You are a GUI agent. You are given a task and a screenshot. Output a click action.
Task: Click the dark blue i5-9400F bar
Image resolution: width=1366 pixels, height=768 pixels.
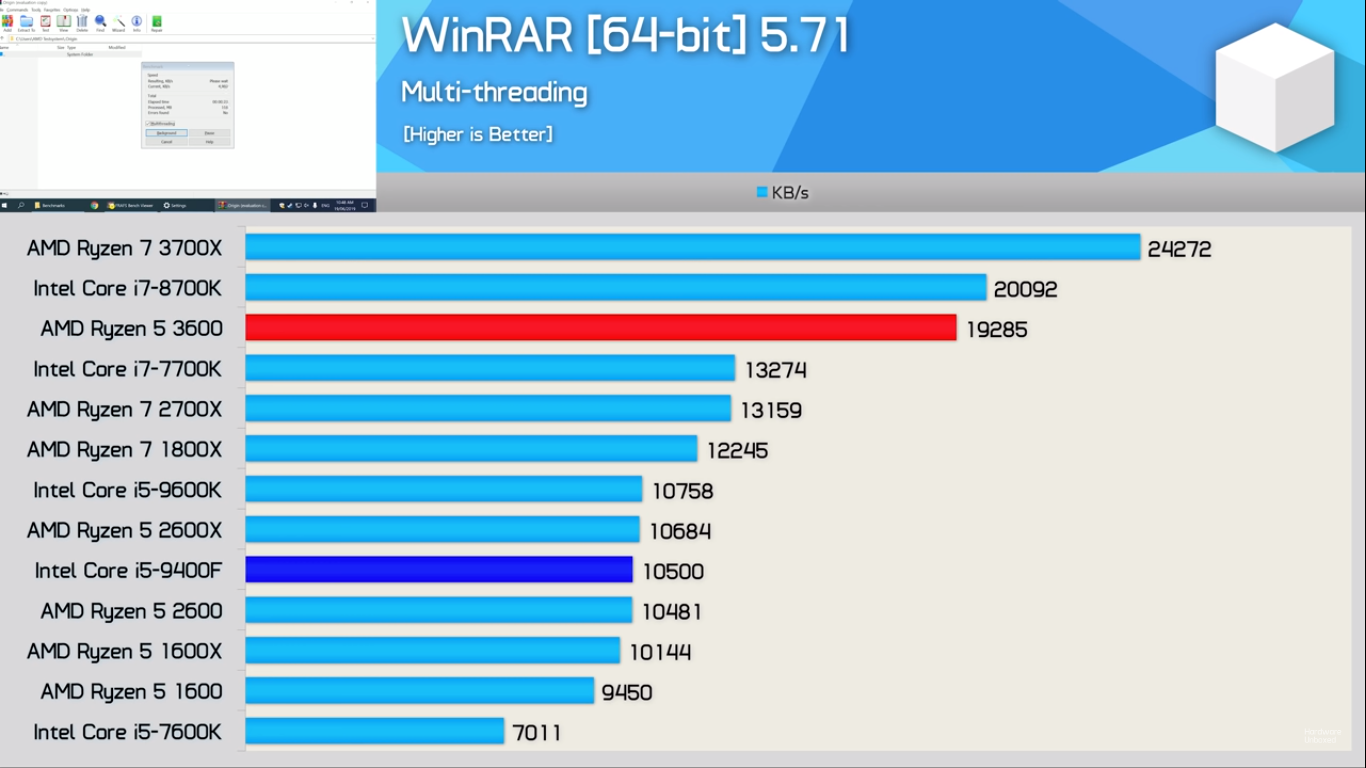(439, 570)
